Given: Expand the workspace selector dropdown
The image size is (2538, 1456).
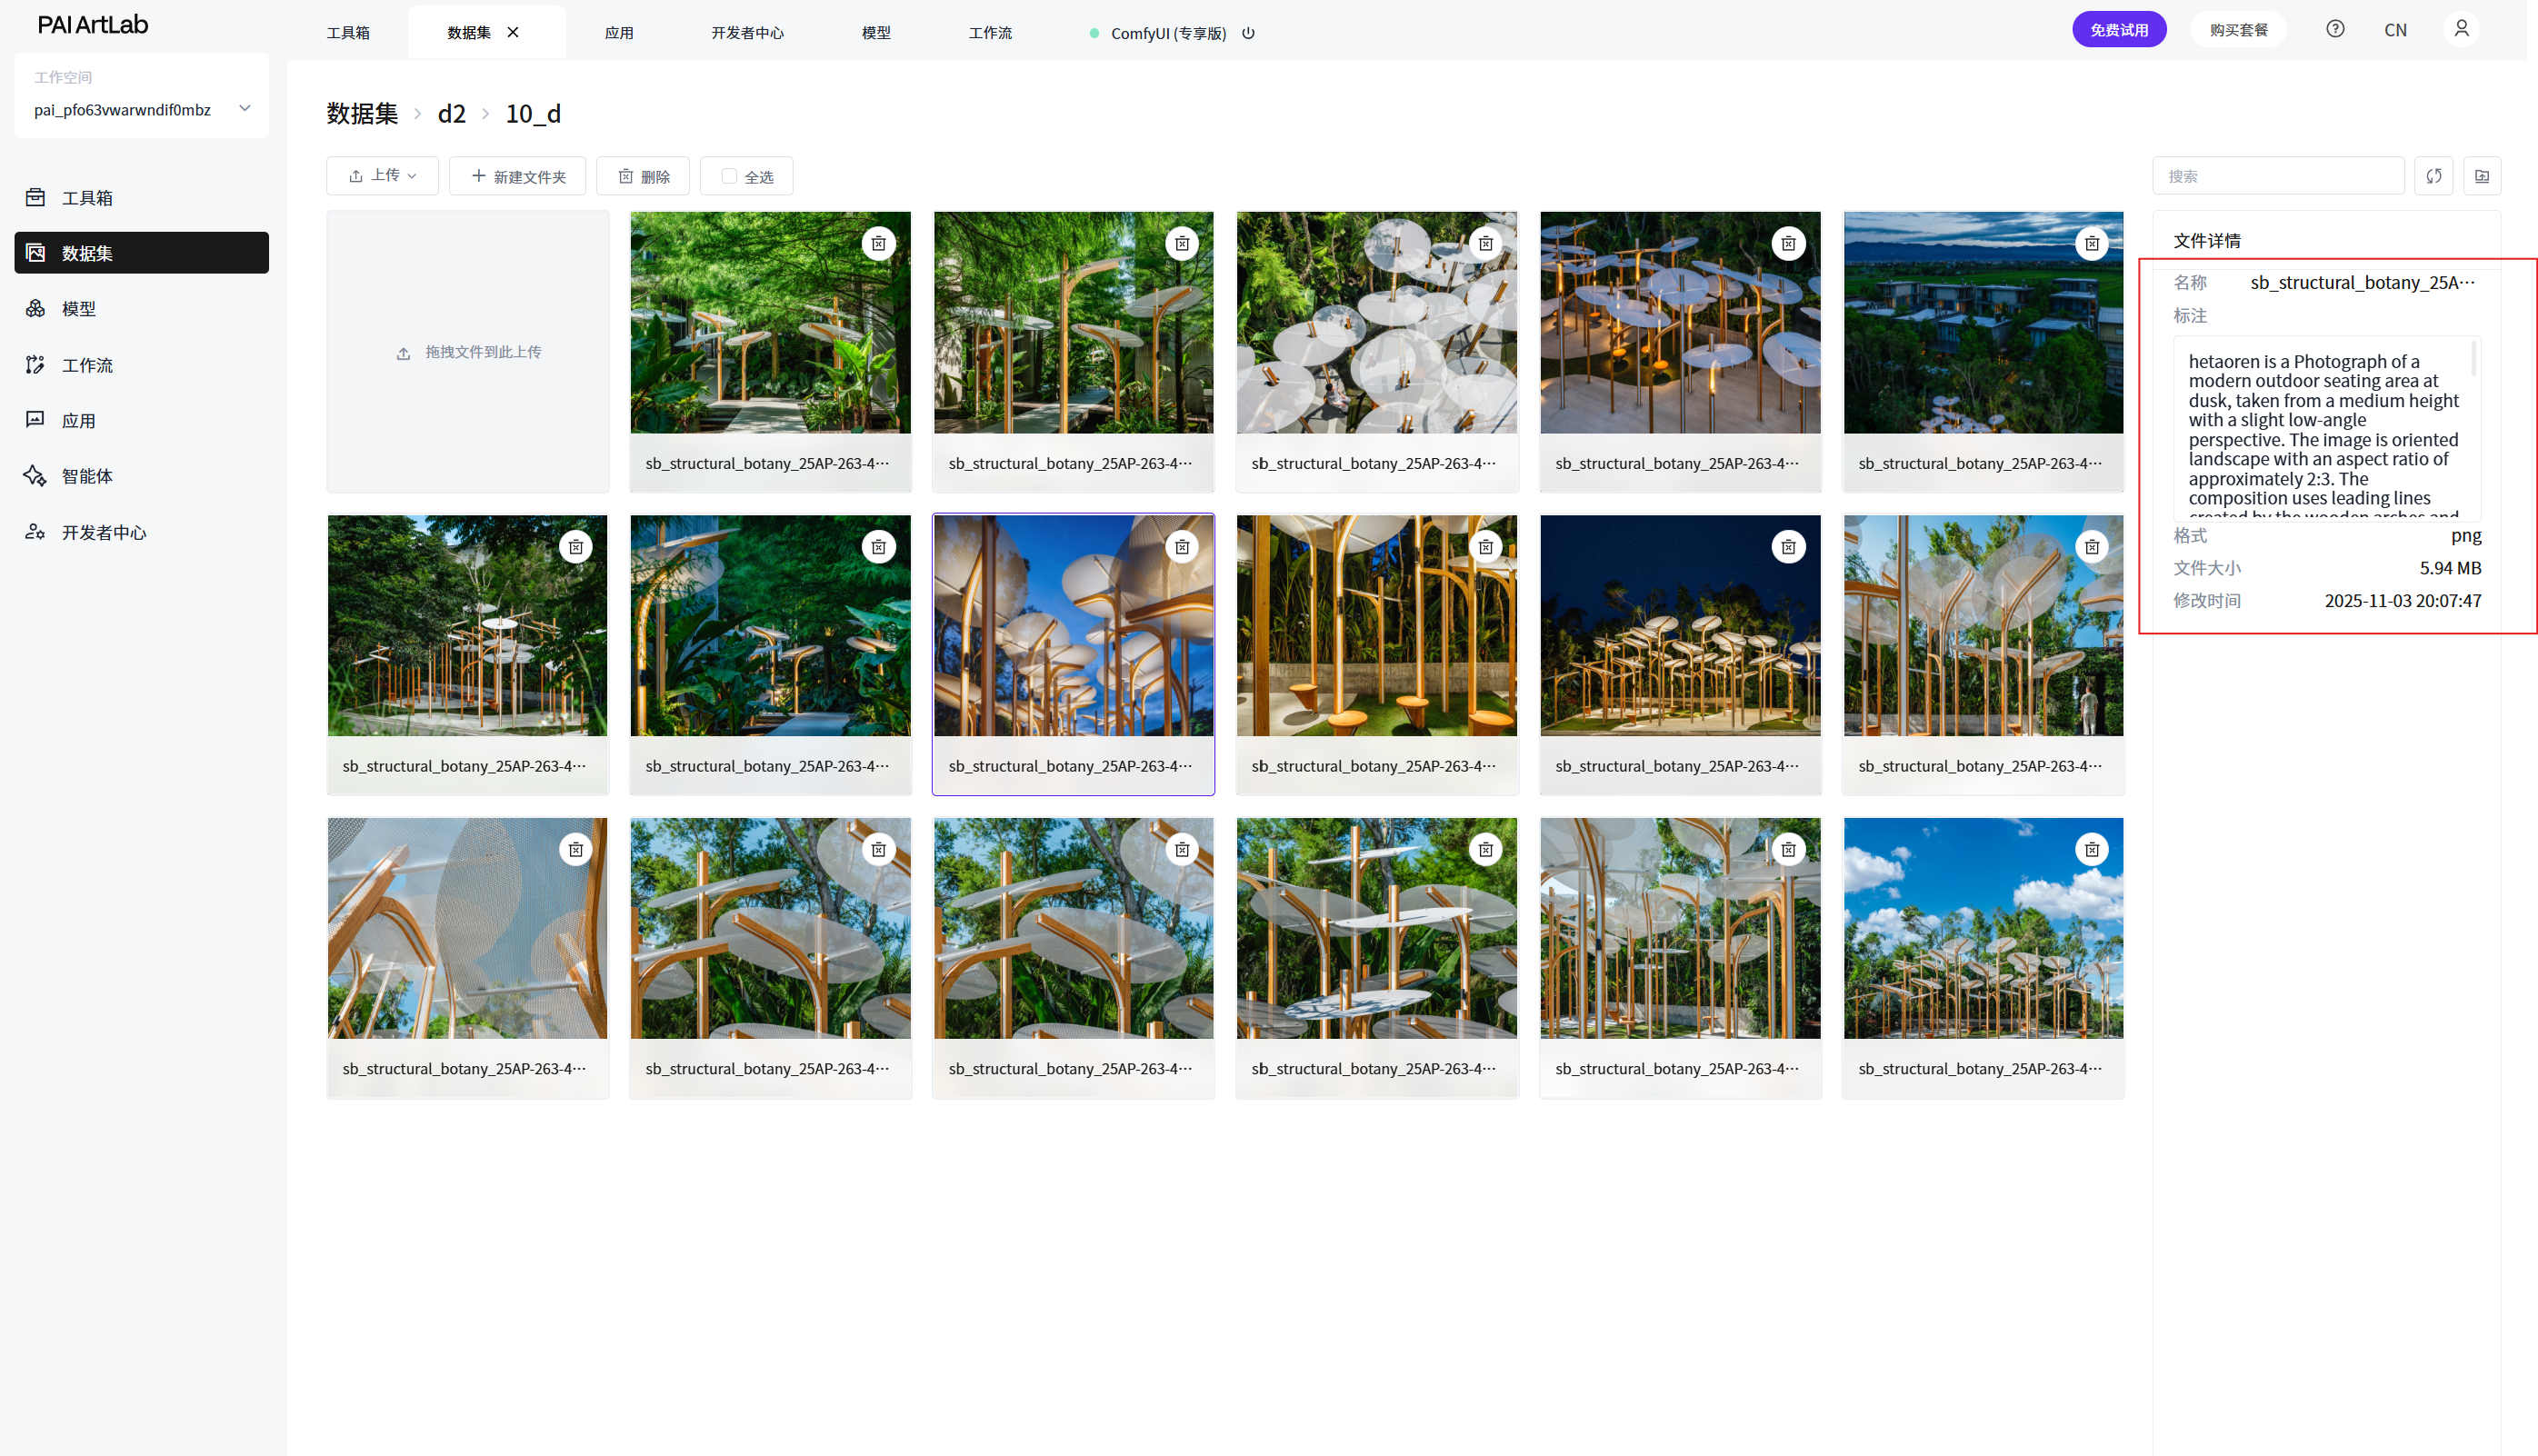Looking at the screenshot, I should tap(244, 108).
